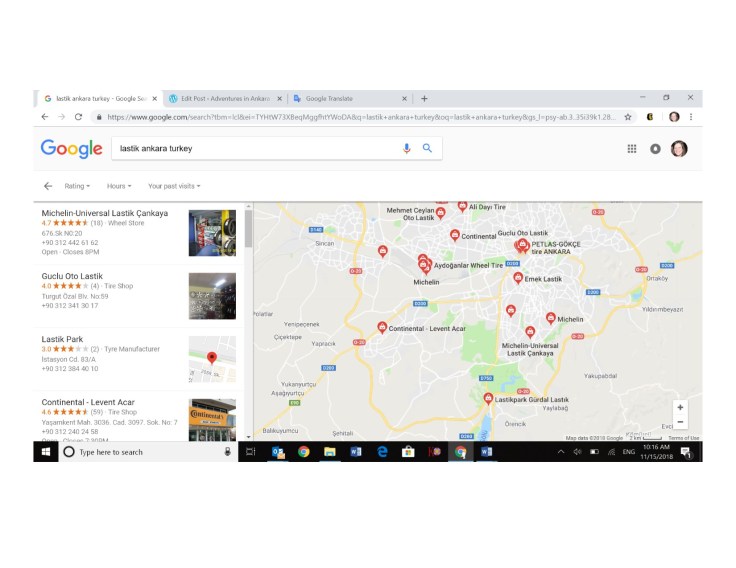Open Michelin-Universal Lastik Çankaya listing
The width and height of the screenshot is (736, 568).
tap(105, 213)
